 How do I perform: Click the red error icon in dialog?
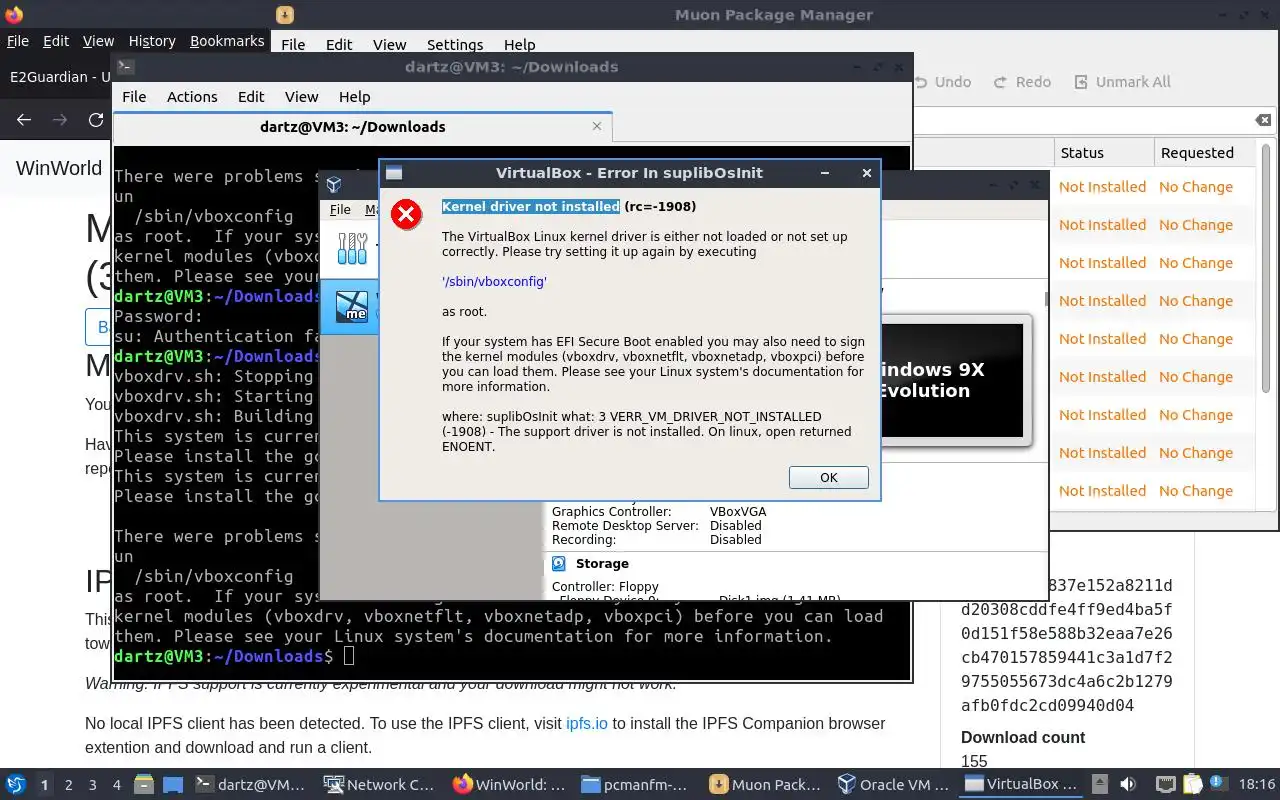(x=406, y=214)
